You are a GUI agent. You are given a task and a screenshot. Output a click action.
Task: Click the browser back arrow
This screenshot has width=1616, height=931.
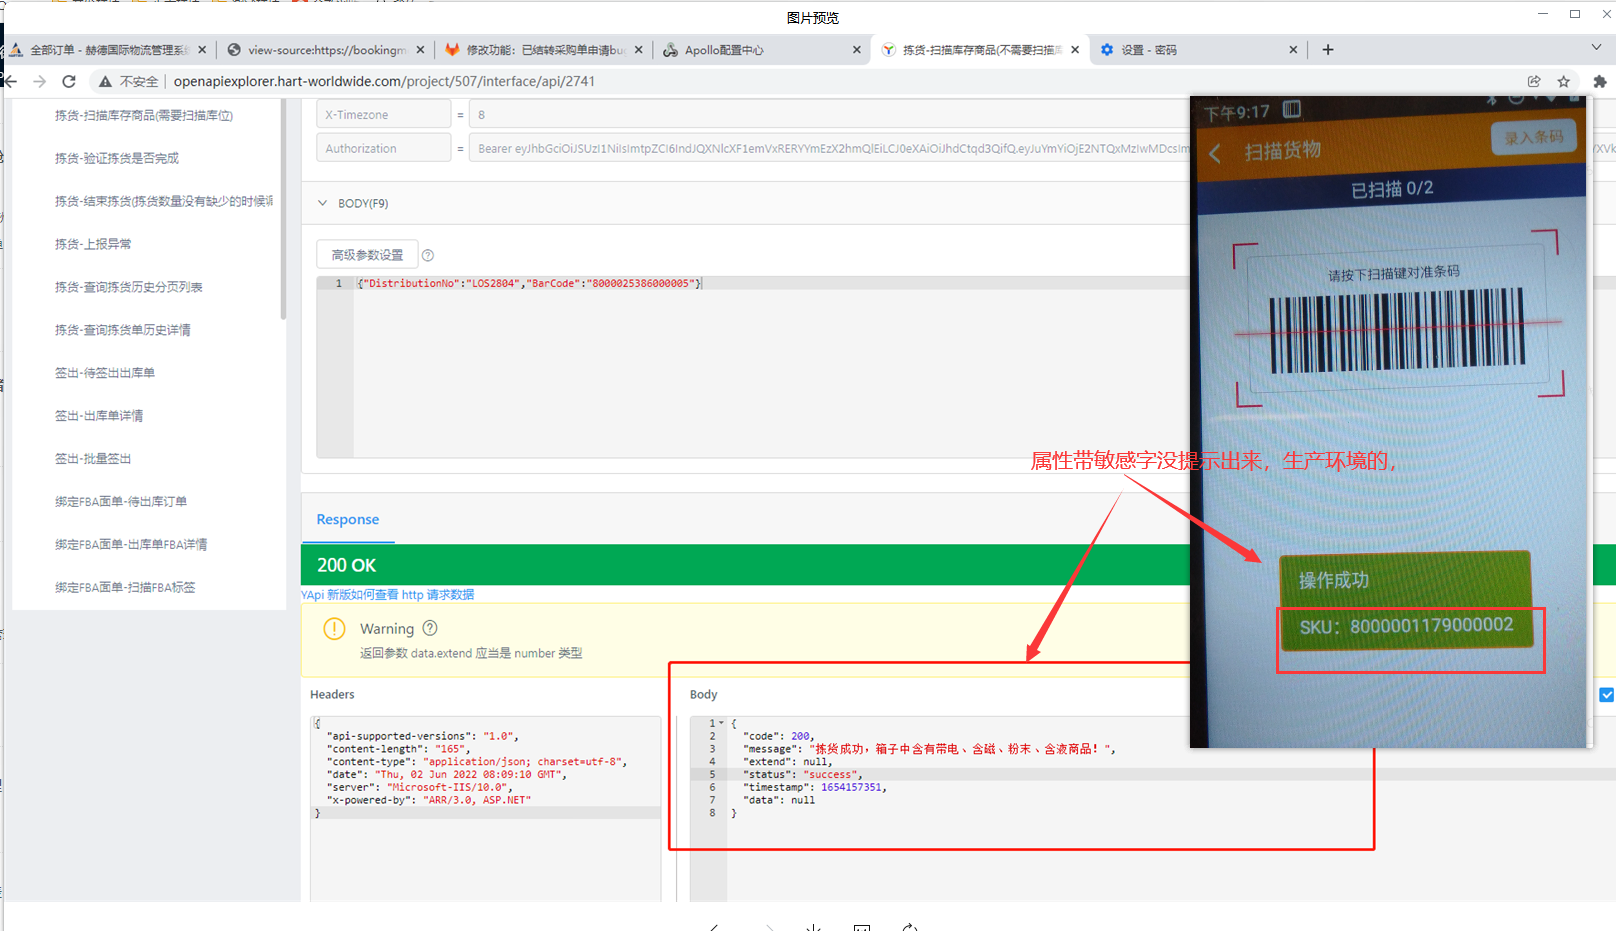coord(11,81)
